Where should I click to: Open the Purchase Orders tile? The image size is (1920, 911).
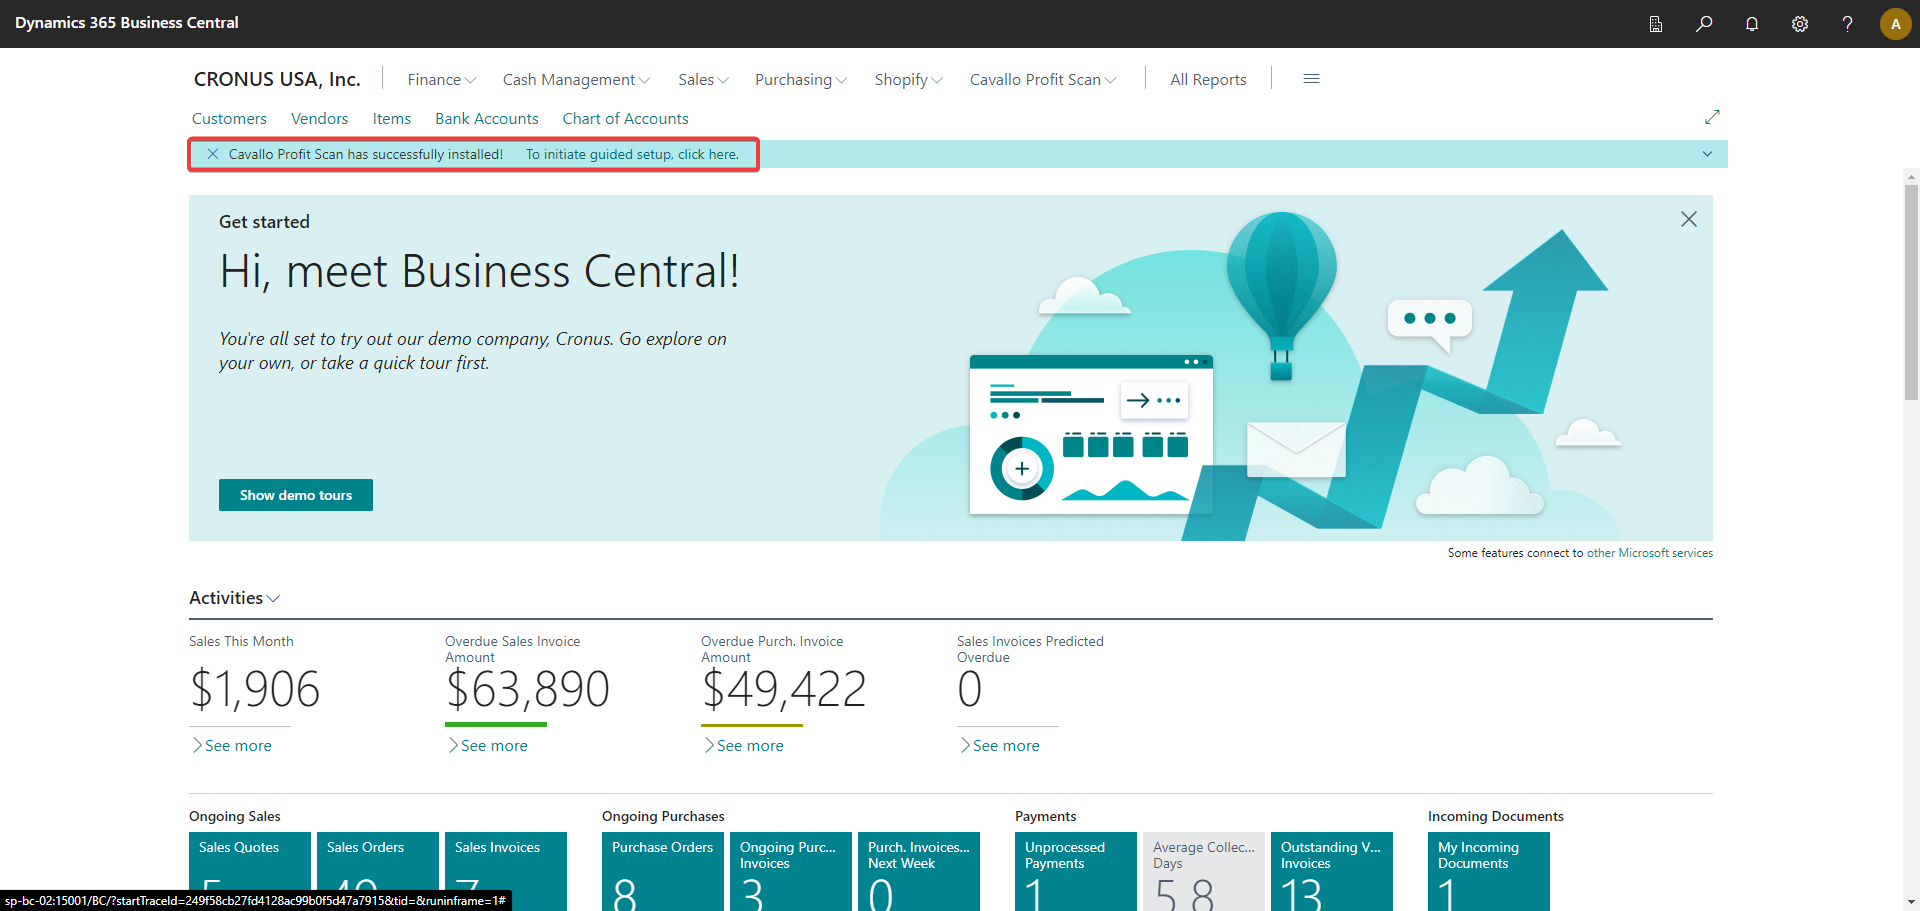662,870
